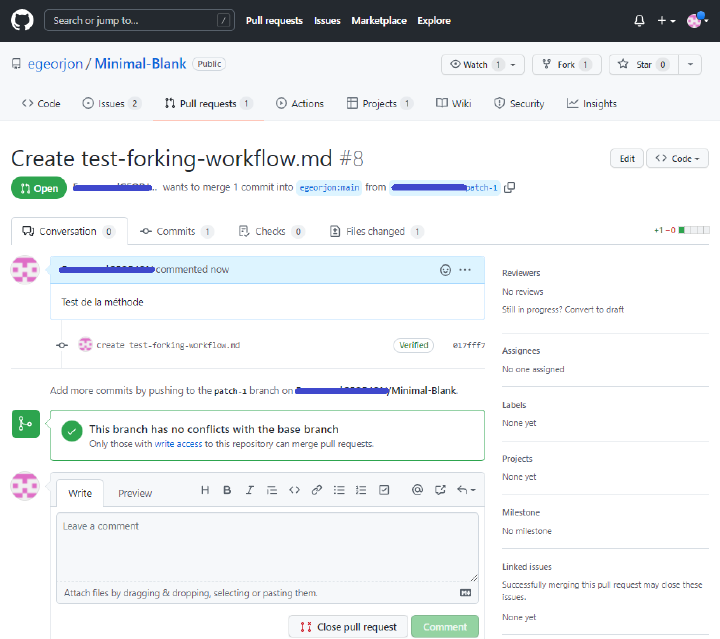The image size is (720, 639).
Task: Expand the plus create-new menu
Action: (666, 21)
